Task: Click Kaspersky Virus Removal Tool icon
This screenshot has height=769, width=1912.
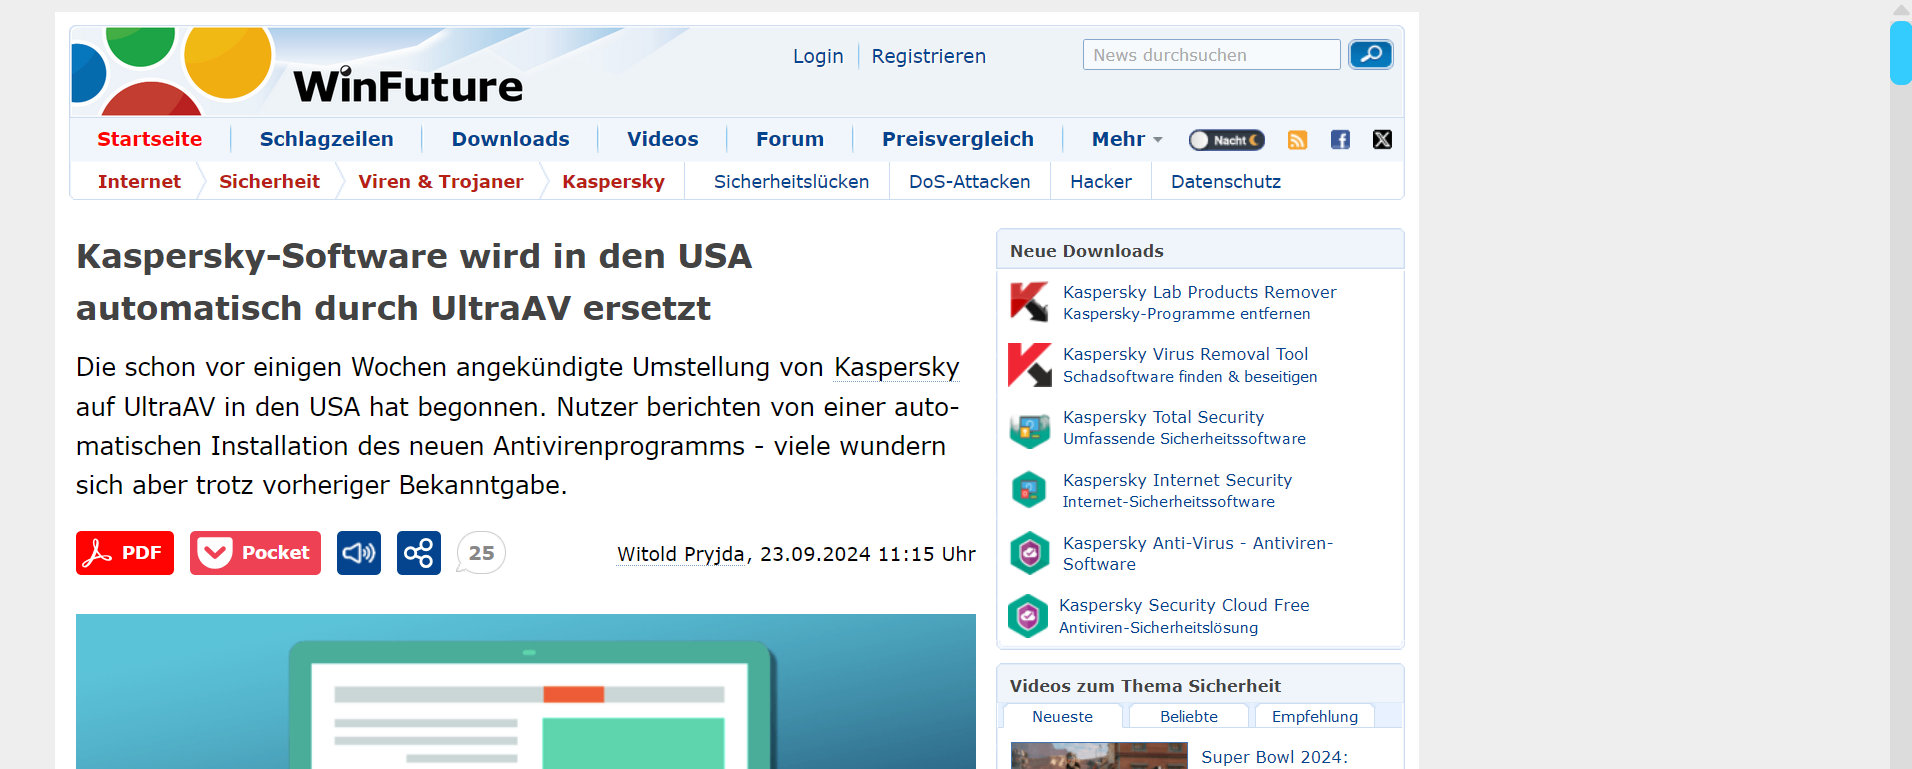Action: pyautogui.click(x=1030, y=365)
